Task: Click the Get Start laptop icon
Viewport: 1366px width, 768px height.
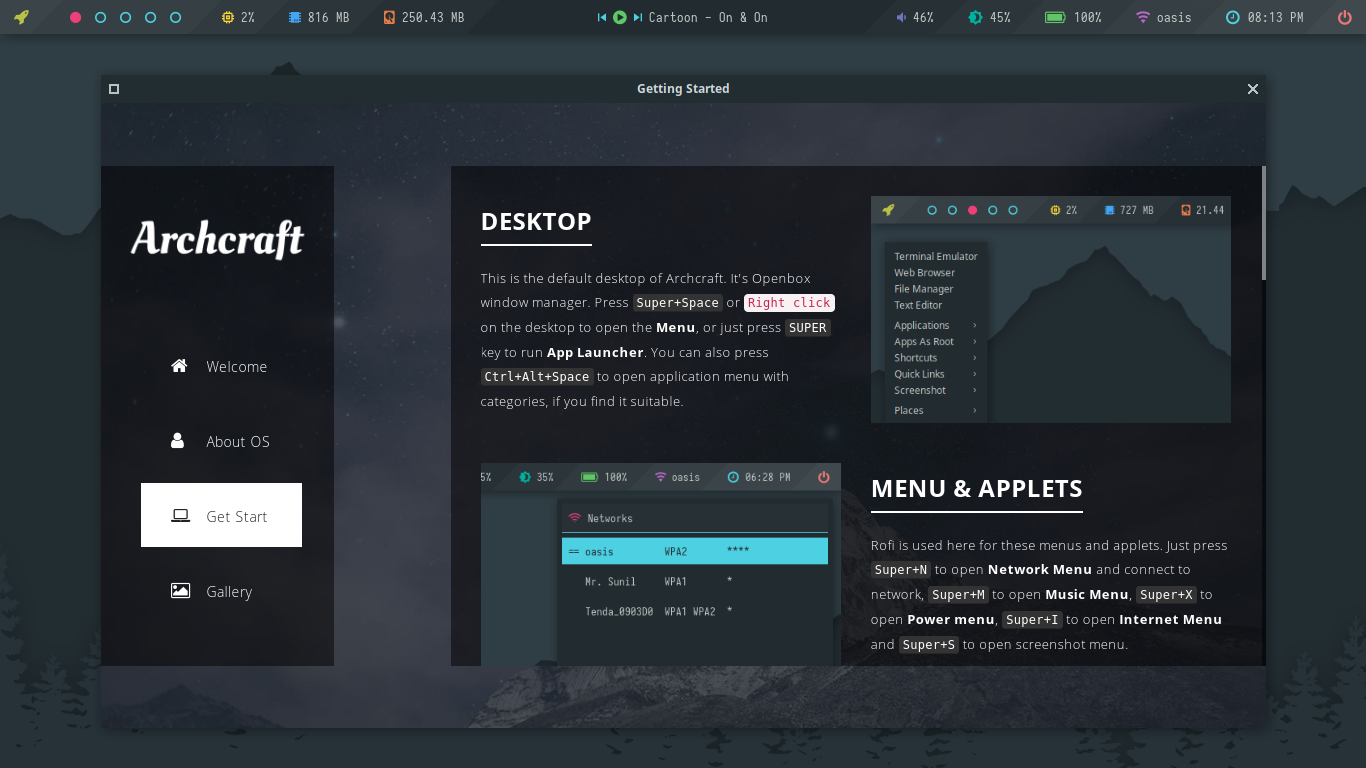Action: point(180,515)
